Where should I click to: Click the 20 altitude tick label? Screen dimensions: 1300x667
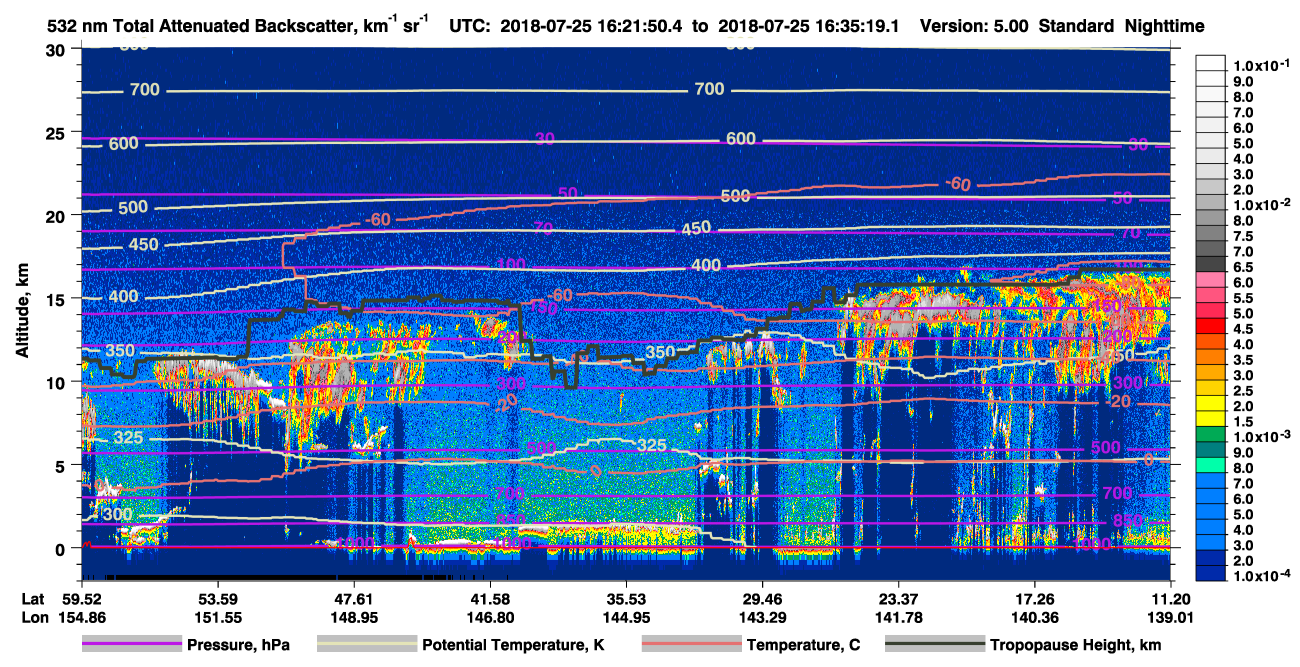point(58,216)
